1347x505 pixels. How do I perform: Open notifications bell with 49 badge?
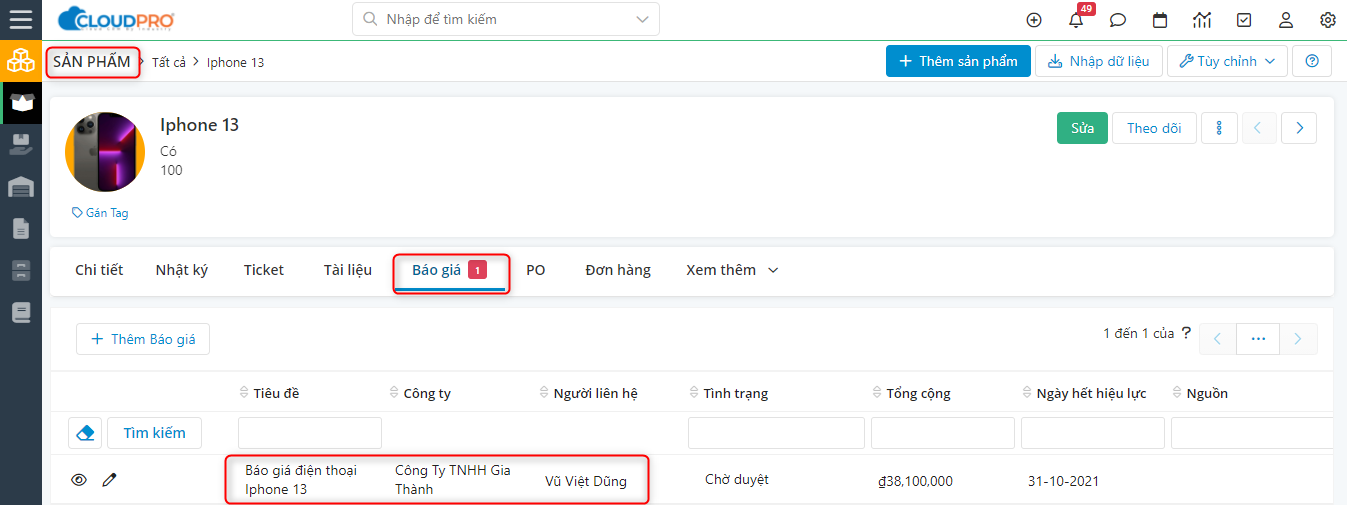coord(1077,19)
